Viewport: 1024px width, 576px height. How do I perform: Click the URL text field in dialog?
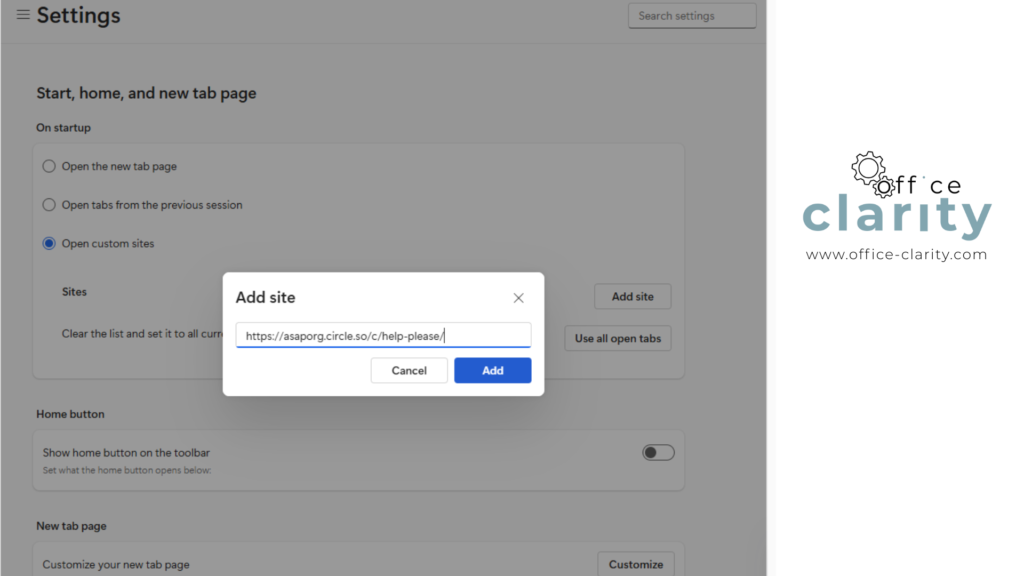(x=383, y=336)
